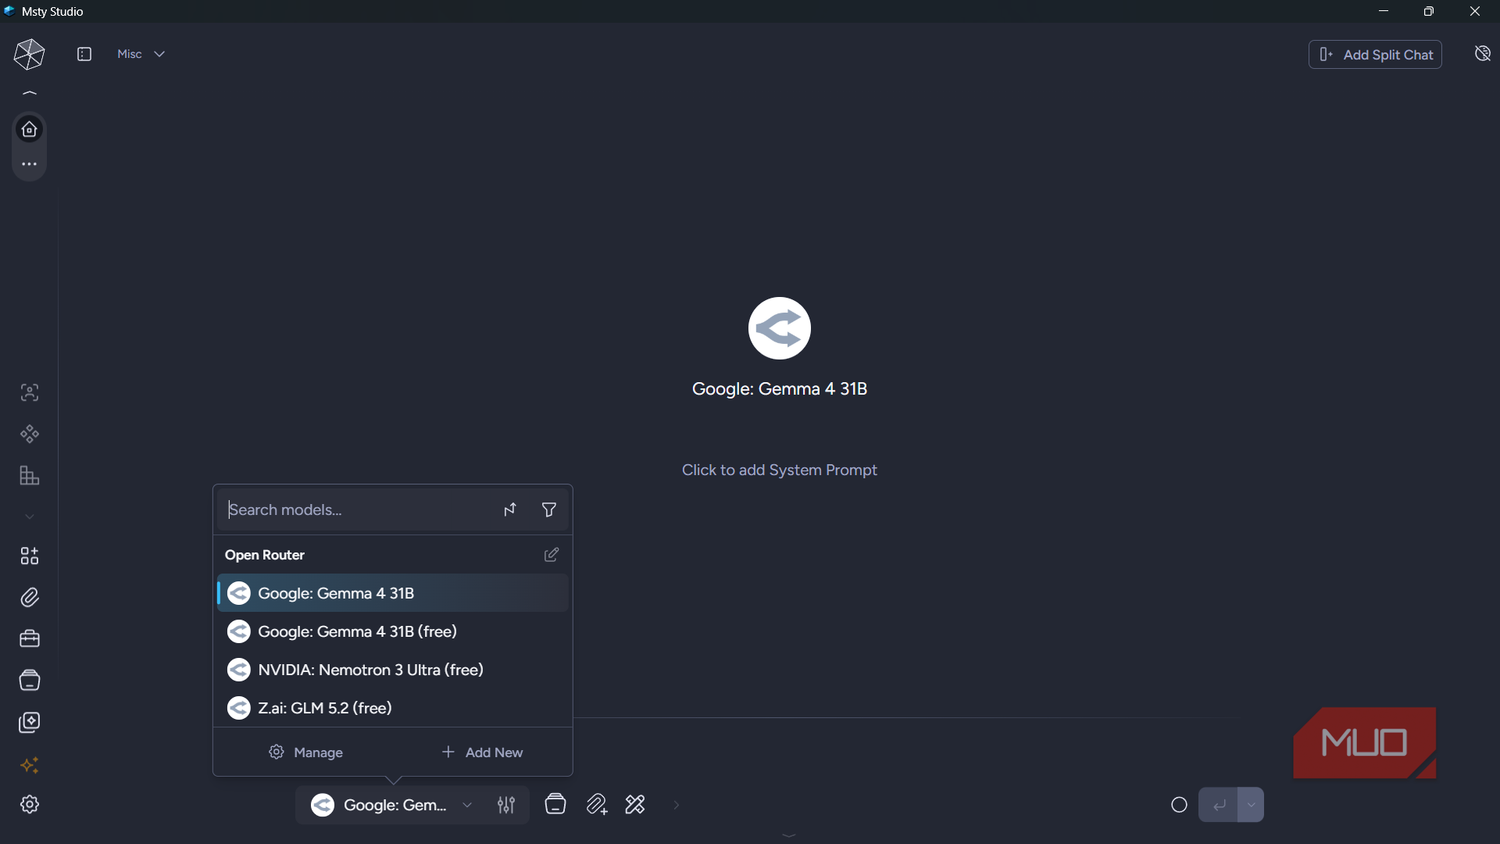Click the filter funnel icon in model search

pyautogui.click(x=549, y=510)
